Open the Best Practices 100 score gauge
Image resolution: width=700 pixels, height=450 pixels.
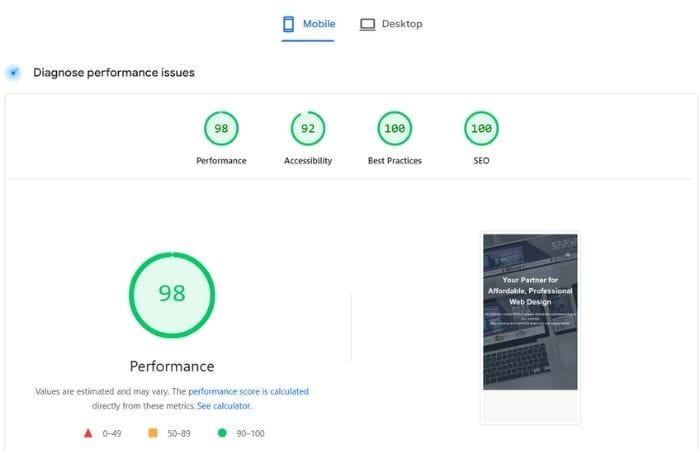tap(395, 129)
